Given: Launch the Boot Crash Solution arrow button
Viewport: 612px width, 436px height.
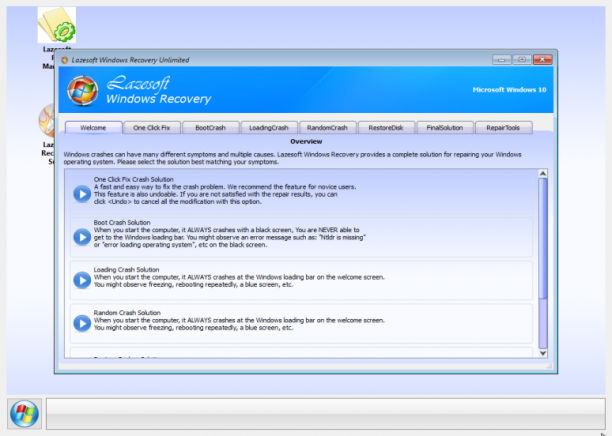Looking at the screenshot, I should [82, 237].
